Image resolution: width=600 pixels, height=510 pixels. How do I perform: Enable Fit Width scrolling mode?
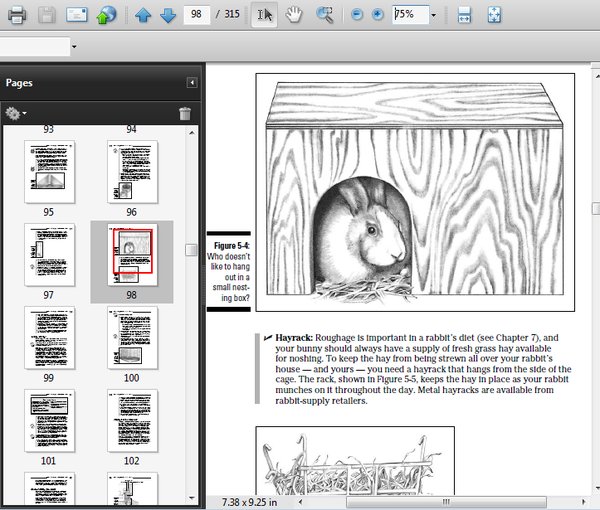(x=464, y=15)
